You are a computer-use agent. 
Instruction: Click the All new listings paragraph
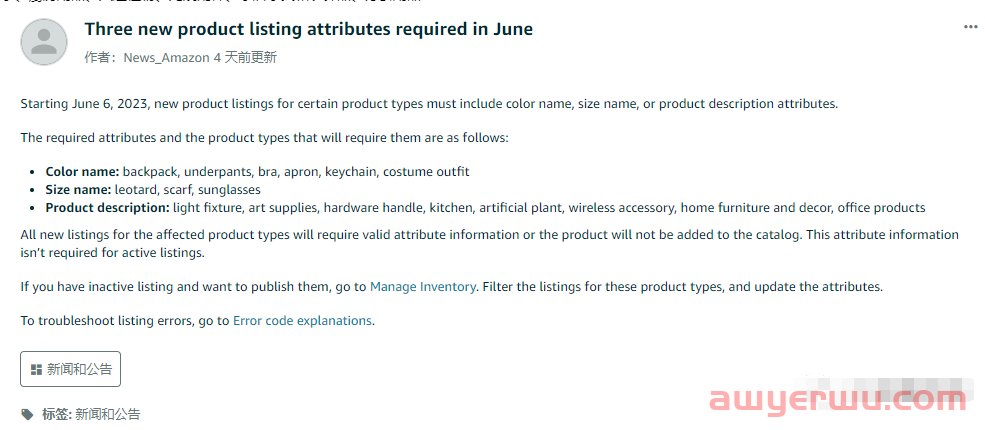490,244
